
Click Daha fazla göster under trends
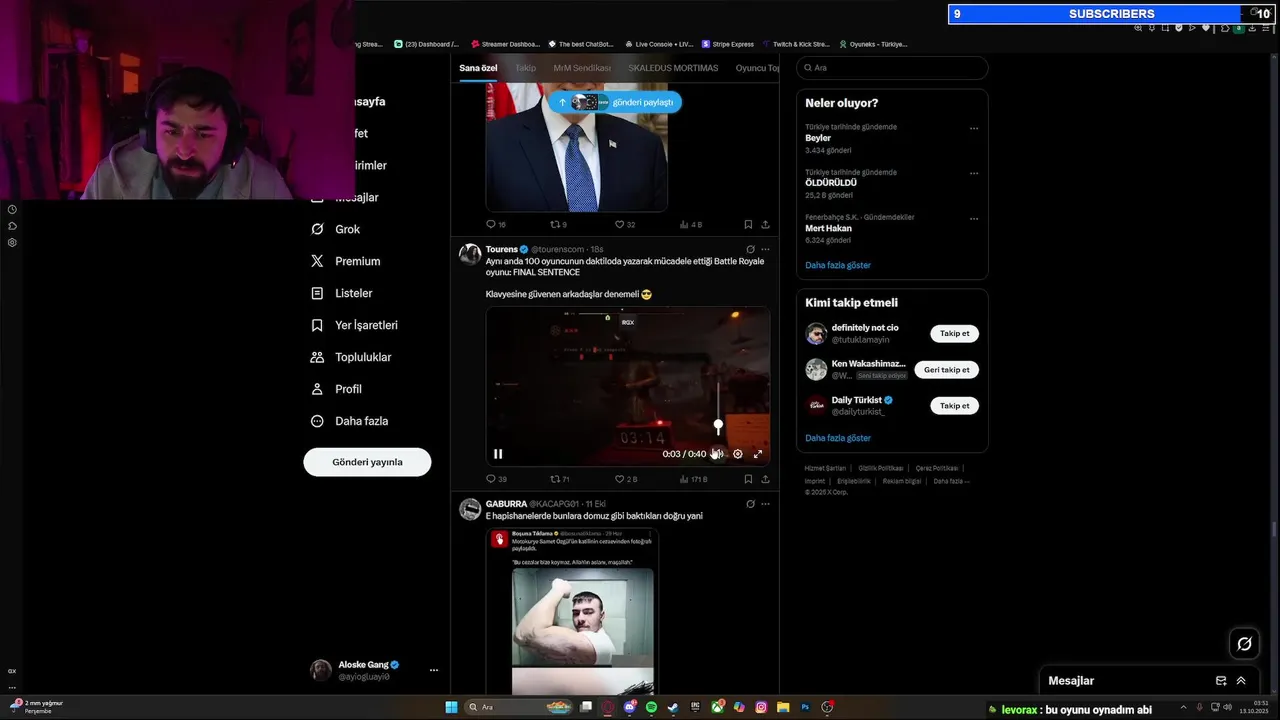tap(838, 265)
